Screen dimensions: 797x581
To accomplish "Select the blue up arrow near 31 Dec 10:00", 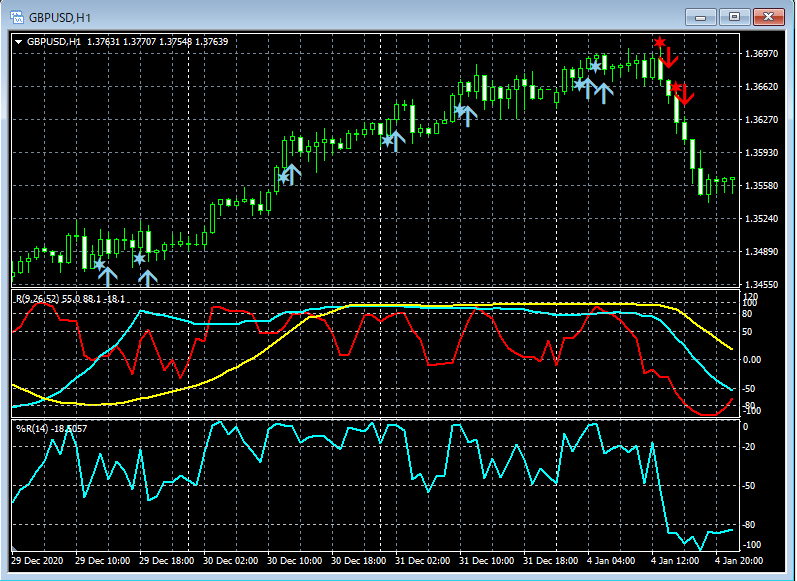I will point(468,116).
